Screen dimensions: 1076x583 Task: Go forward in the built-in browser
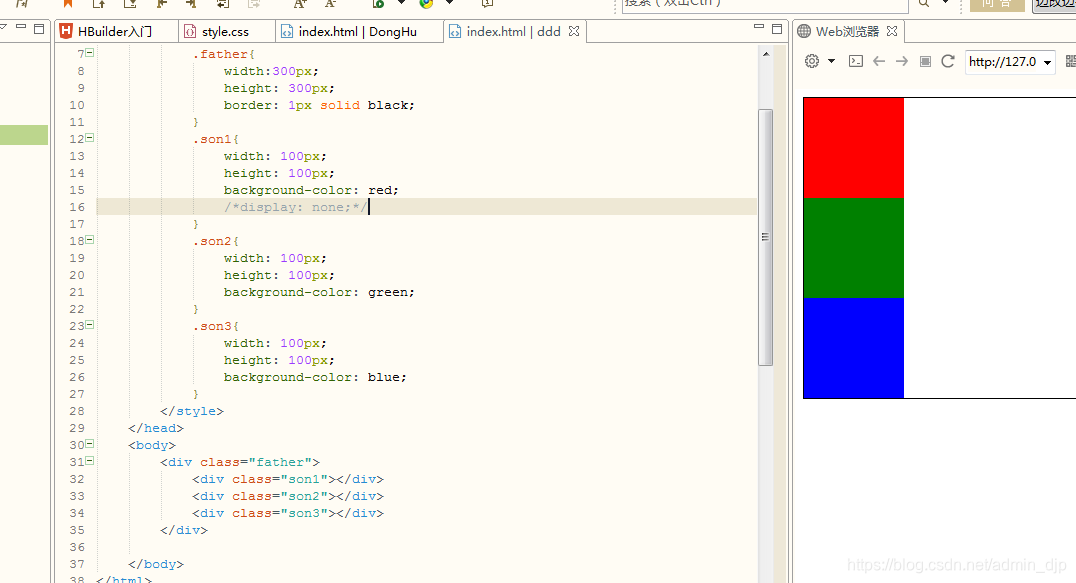coord(902,61)
